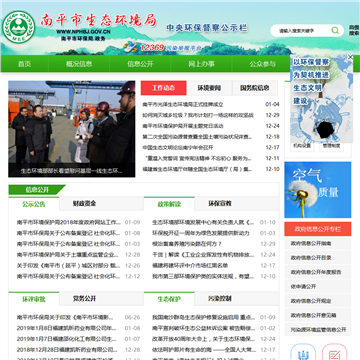Open the 工作动态 news item dated 12-24
The height and width of the screenshot is (360, 360).
tap(183, 126)
